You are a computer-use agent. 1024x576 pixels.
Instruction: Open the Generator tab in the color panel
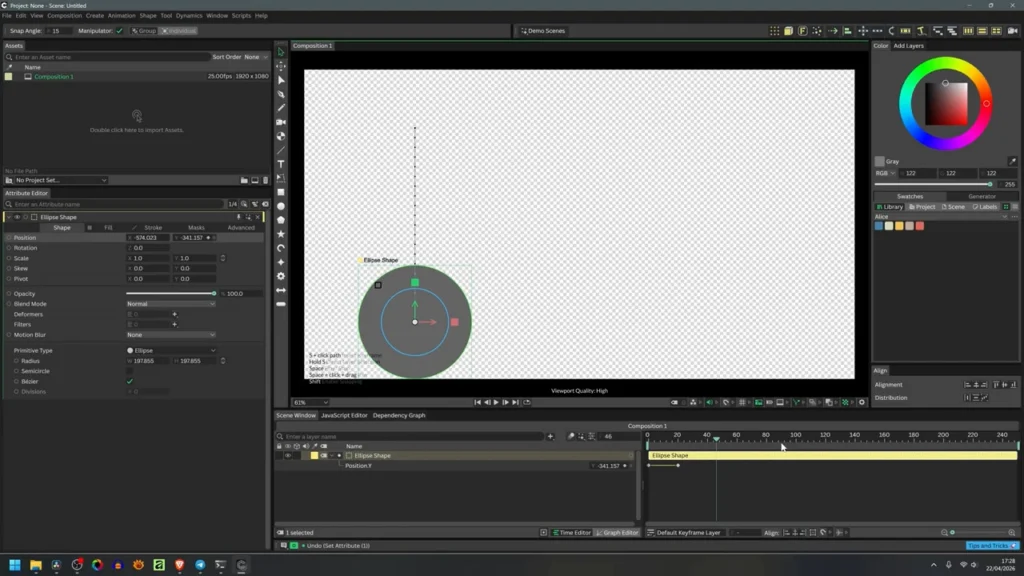point(982,196)
